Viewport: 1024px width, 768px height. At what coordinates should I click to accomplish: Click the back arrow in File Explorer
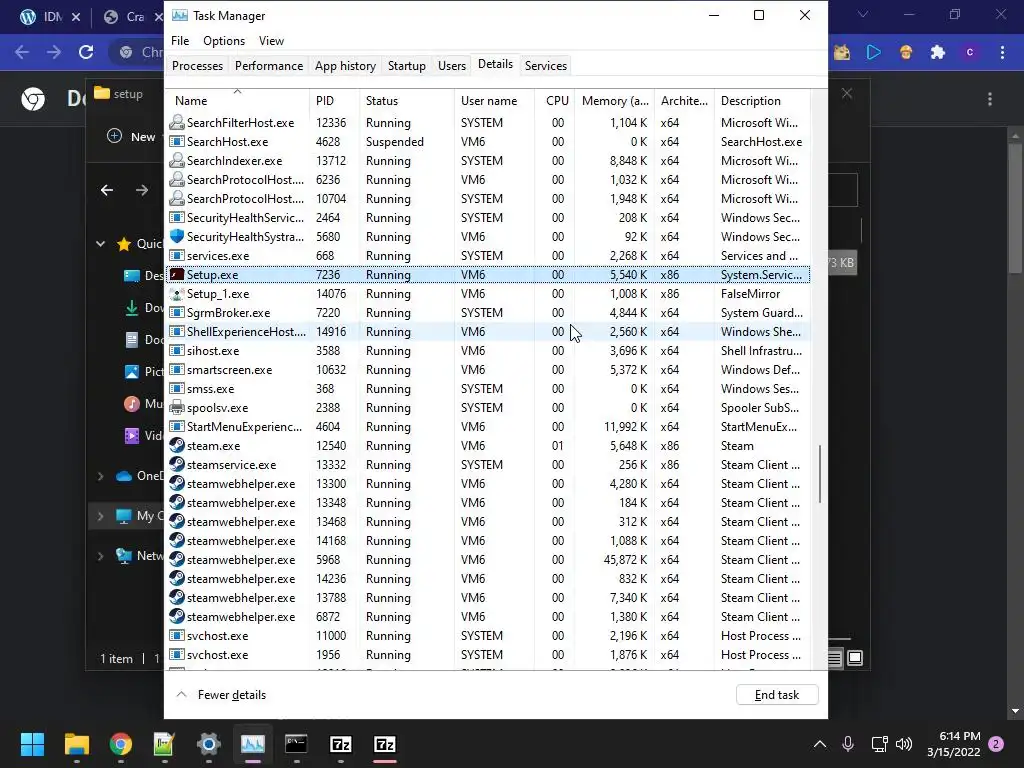(x=107, y=190)
